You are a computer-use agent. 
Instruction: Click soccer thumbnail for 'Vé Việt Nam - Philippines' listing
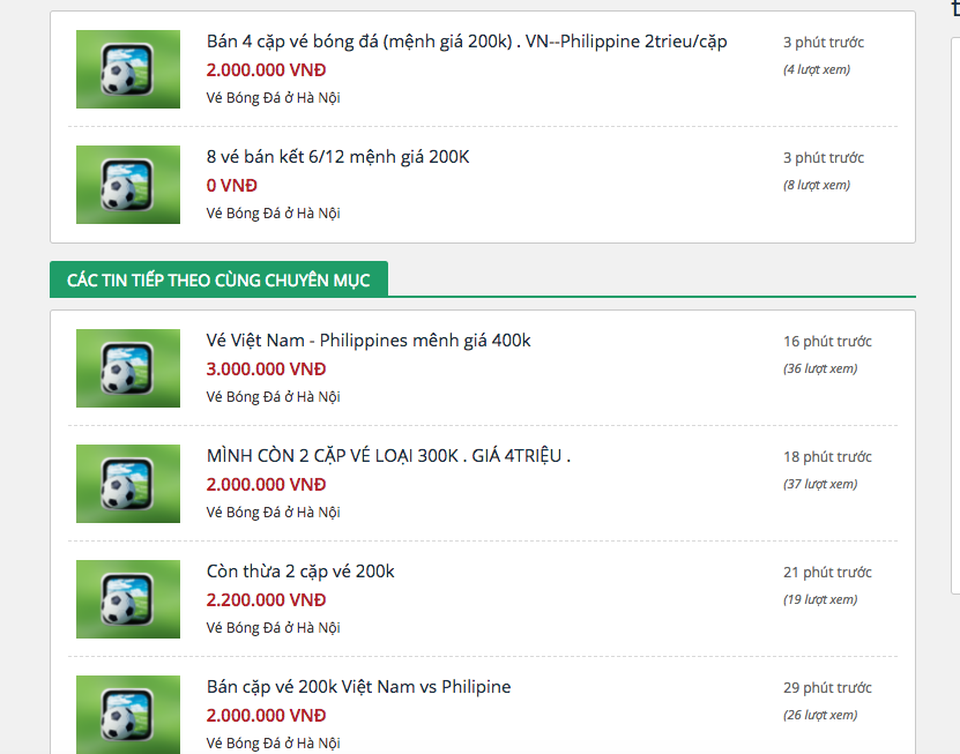[x=128, y=368]
